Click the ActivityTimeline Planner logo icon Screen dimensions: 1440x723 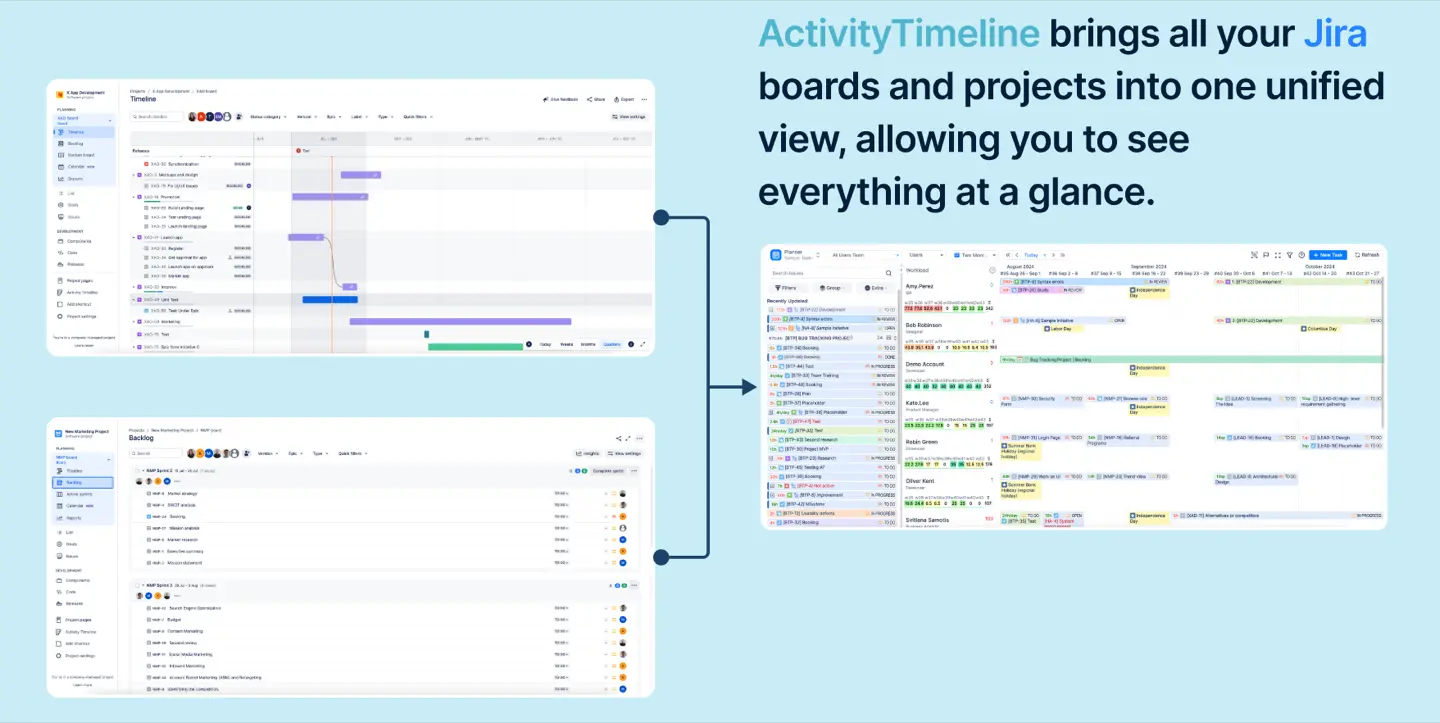point(775,255)
